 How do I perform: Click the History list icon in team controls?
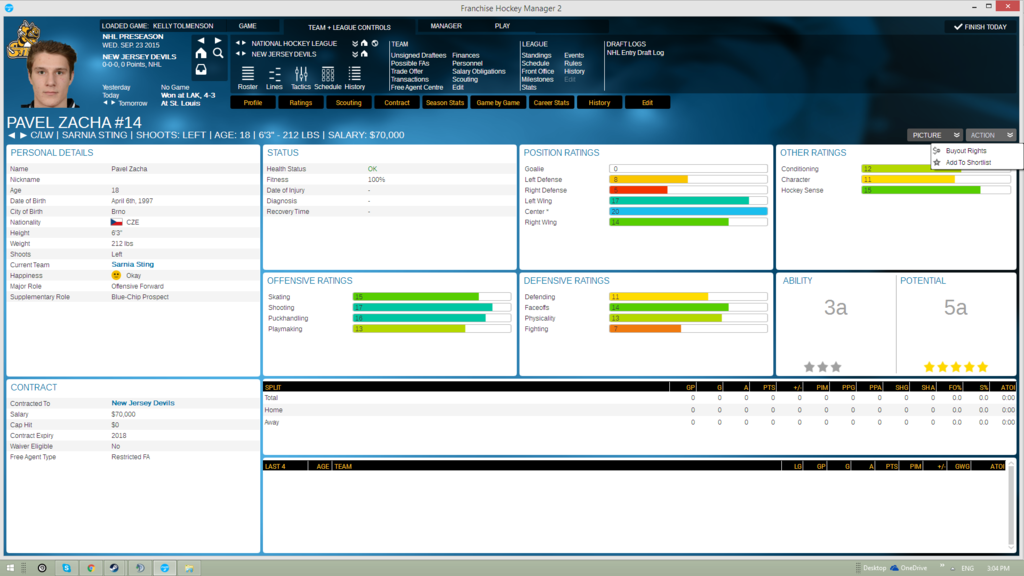[x=354, y=73]
